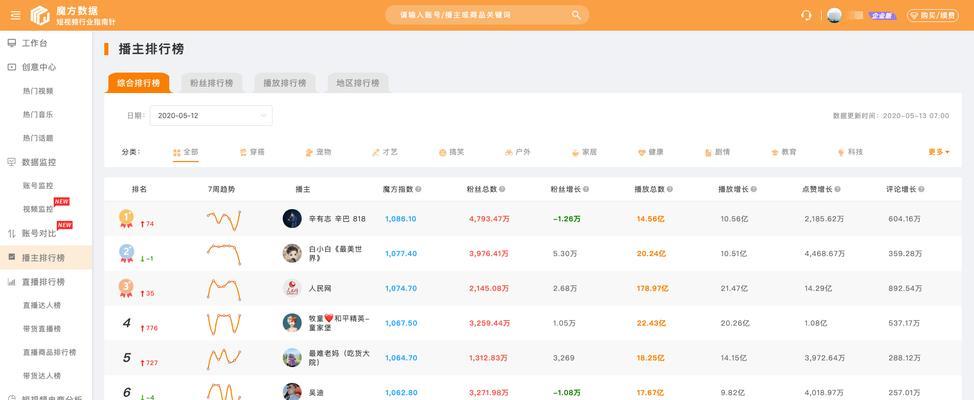Open 视频监控 in the sidebar
This screenshot has height=400, width=974.
click(38, 209)
